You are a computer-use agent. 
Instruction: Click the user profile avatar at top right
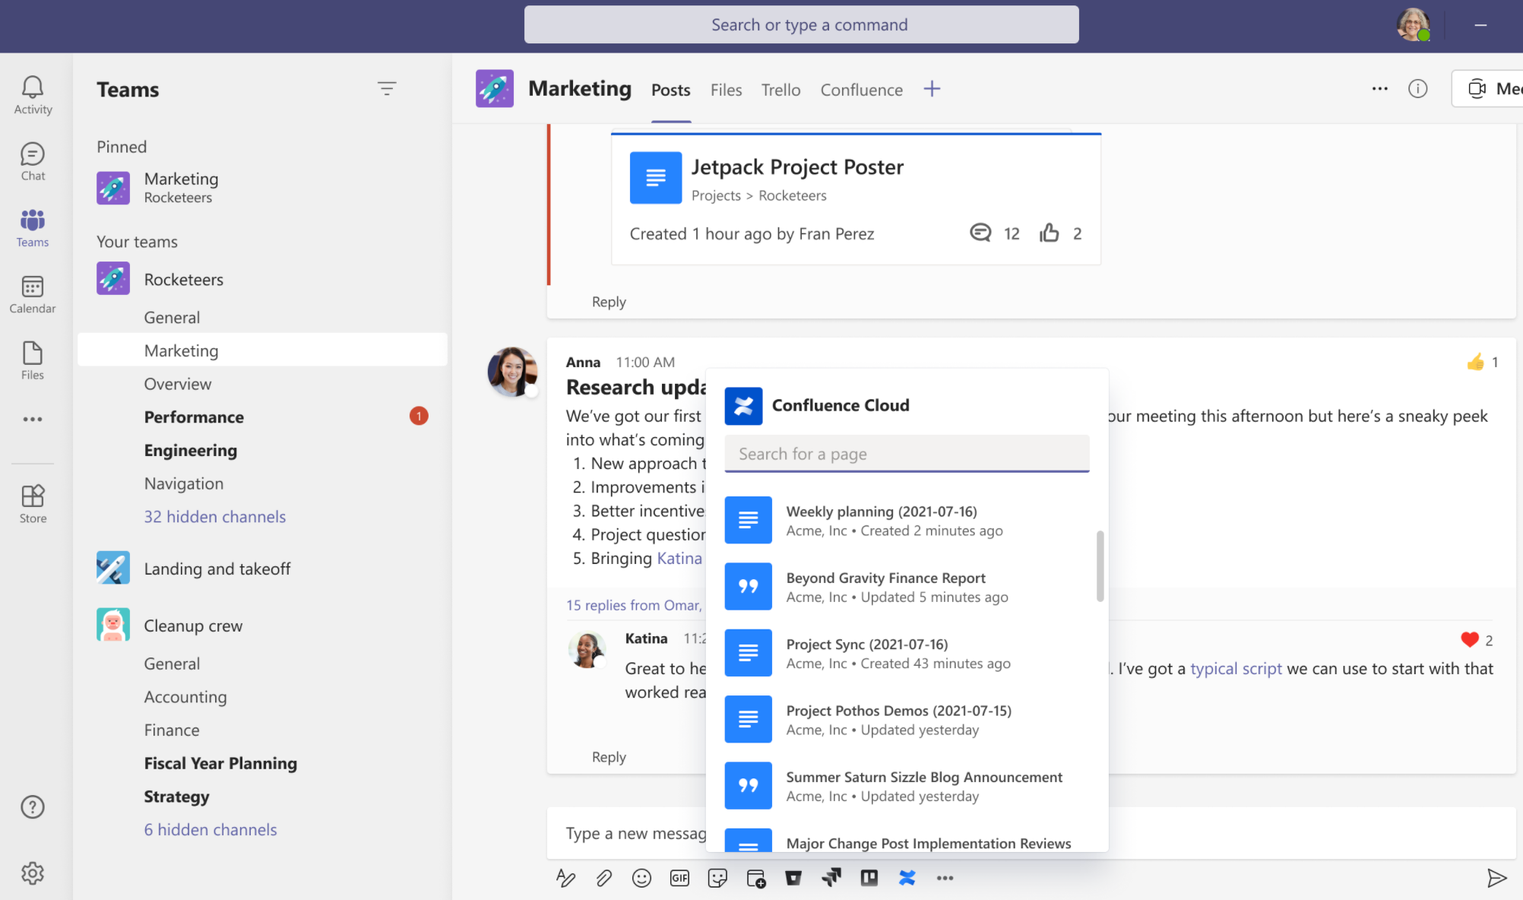point(1413,24)
